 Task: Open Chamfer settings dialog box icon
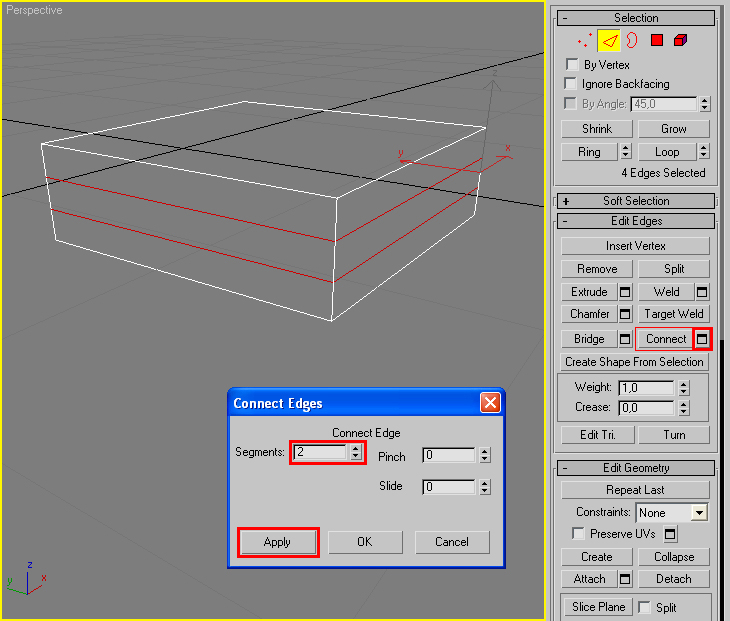point(625,314)
